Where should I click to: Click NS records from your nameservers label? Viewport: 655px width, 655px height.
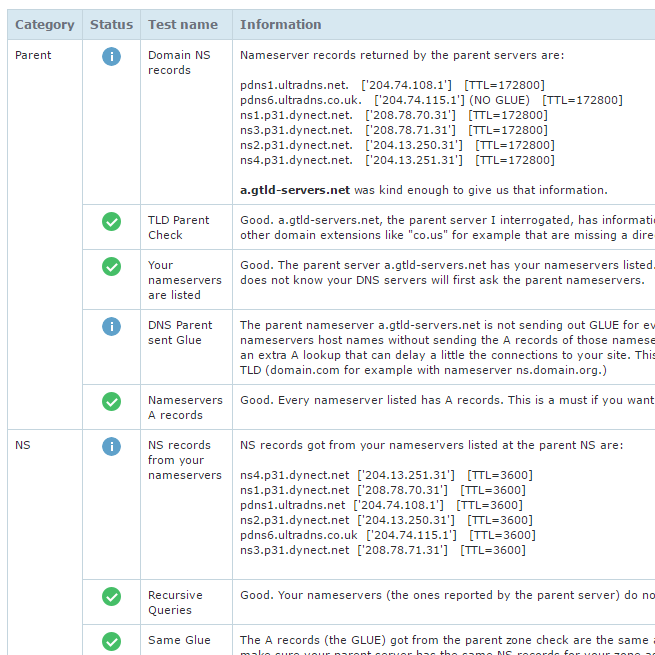[x=185, y=460]
